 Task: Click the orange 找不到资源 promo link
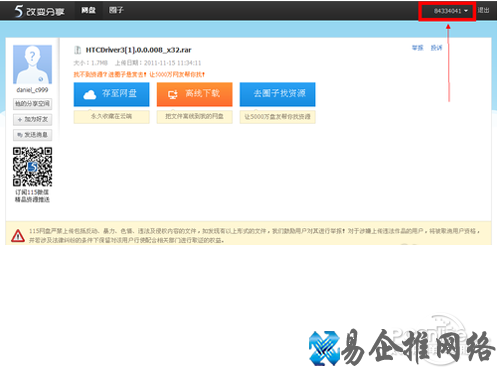point(139,74)
